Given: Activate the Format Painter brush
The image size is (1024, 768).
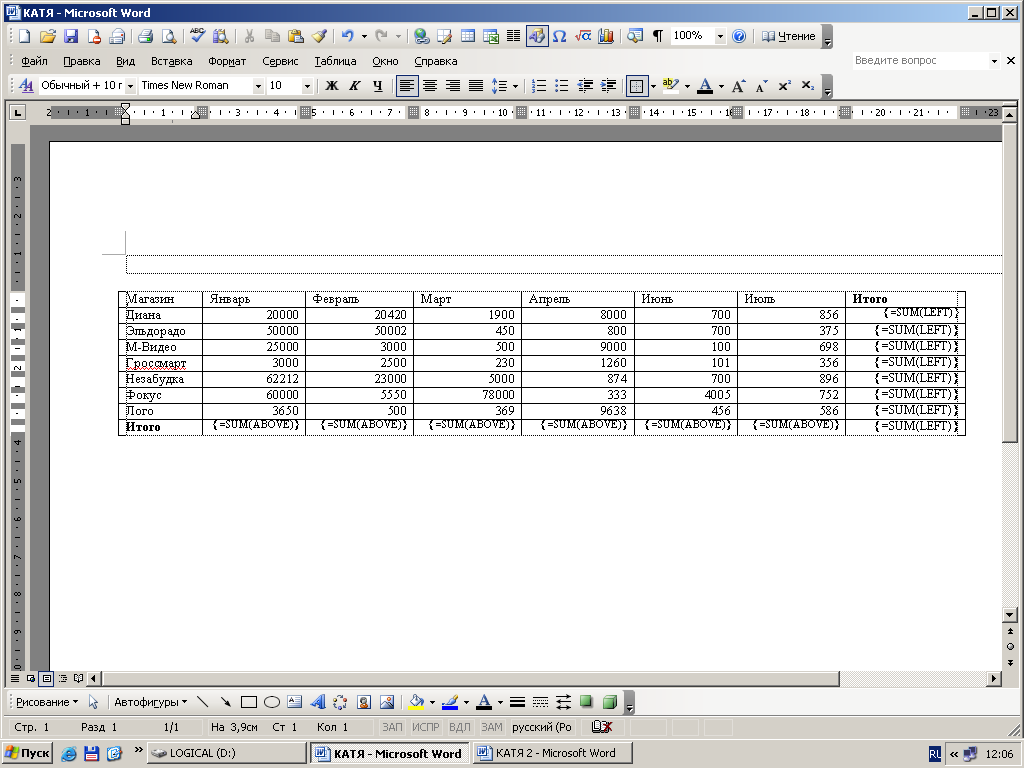Looking at the screenshot, I should coord(319,37).
